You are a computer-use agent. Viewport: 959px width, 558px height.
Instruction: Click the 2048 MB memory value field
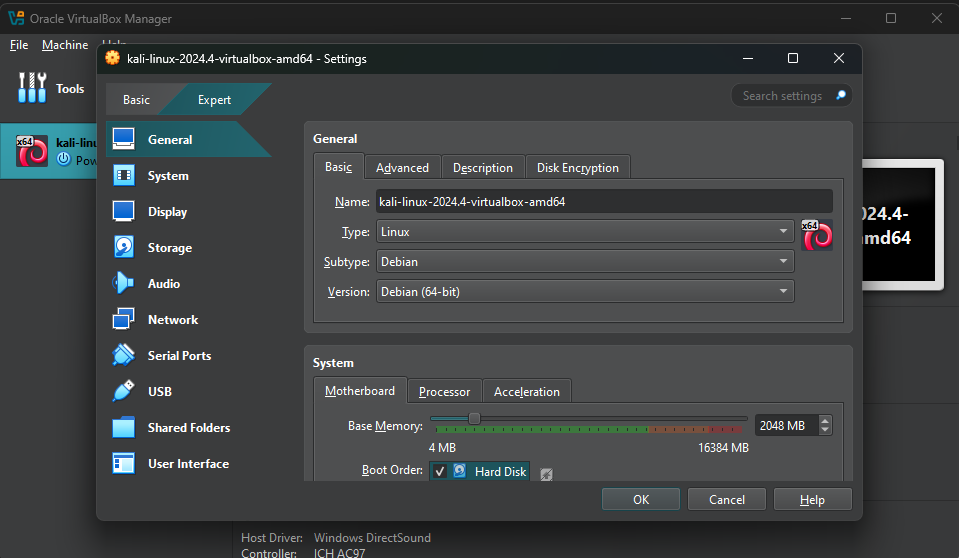tap(786, 425)
